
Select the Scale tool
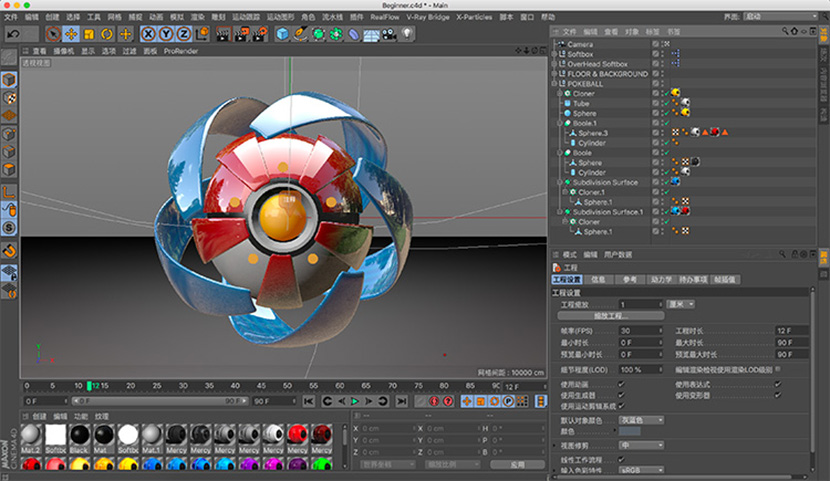point(89,34)
